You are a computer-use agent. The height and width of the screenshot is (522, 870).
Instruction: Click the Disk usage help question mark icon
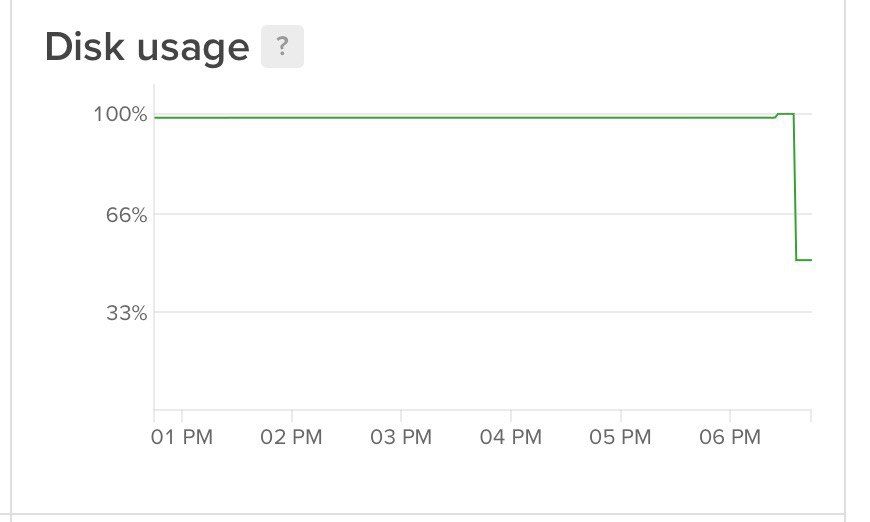coord(282,47)
